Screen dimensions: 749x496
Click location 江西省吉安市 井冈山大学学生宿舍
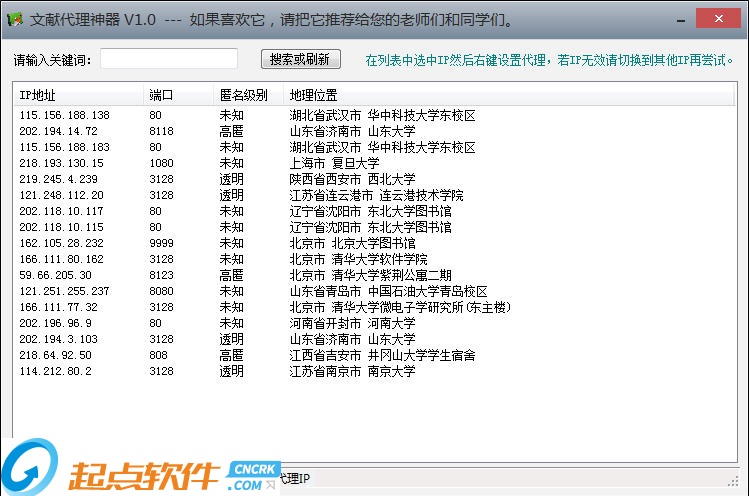pos(382,355)
